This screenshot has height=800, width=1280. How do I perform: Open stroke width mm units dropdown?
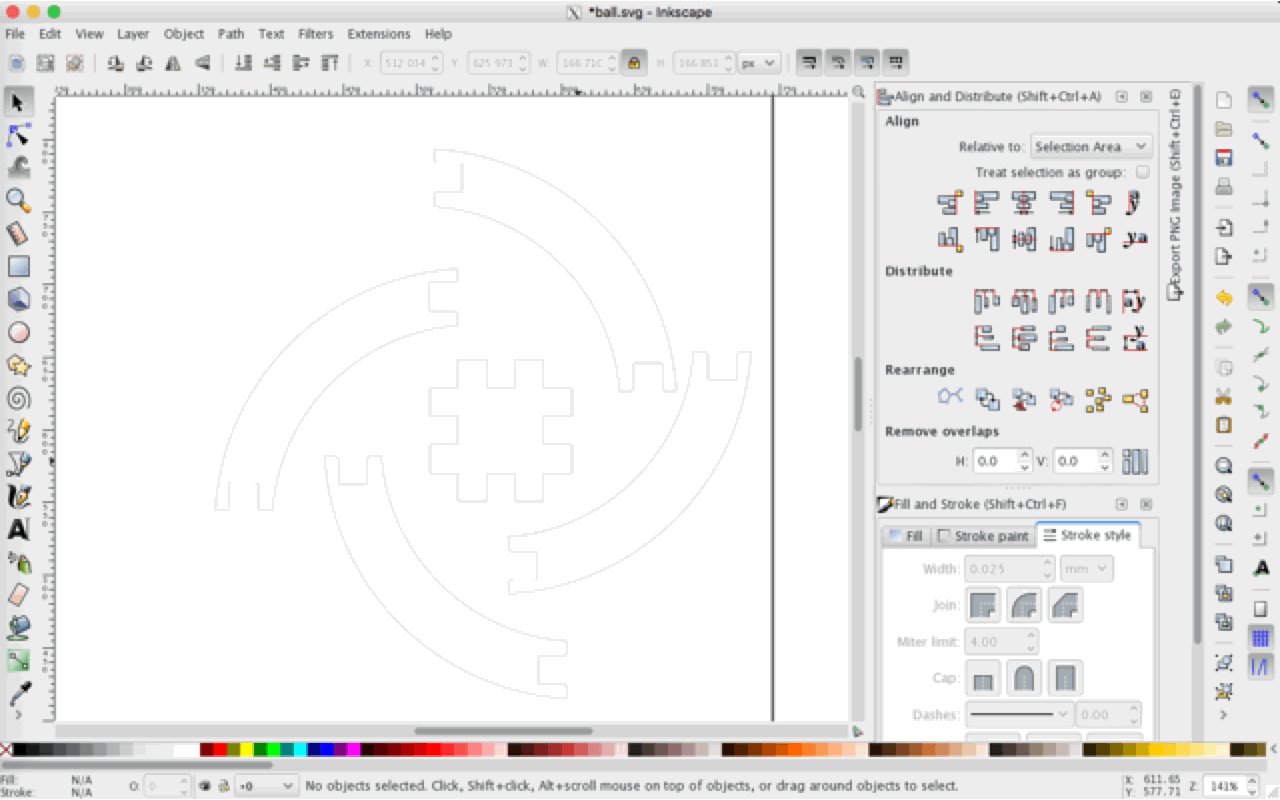point(1087,568)
